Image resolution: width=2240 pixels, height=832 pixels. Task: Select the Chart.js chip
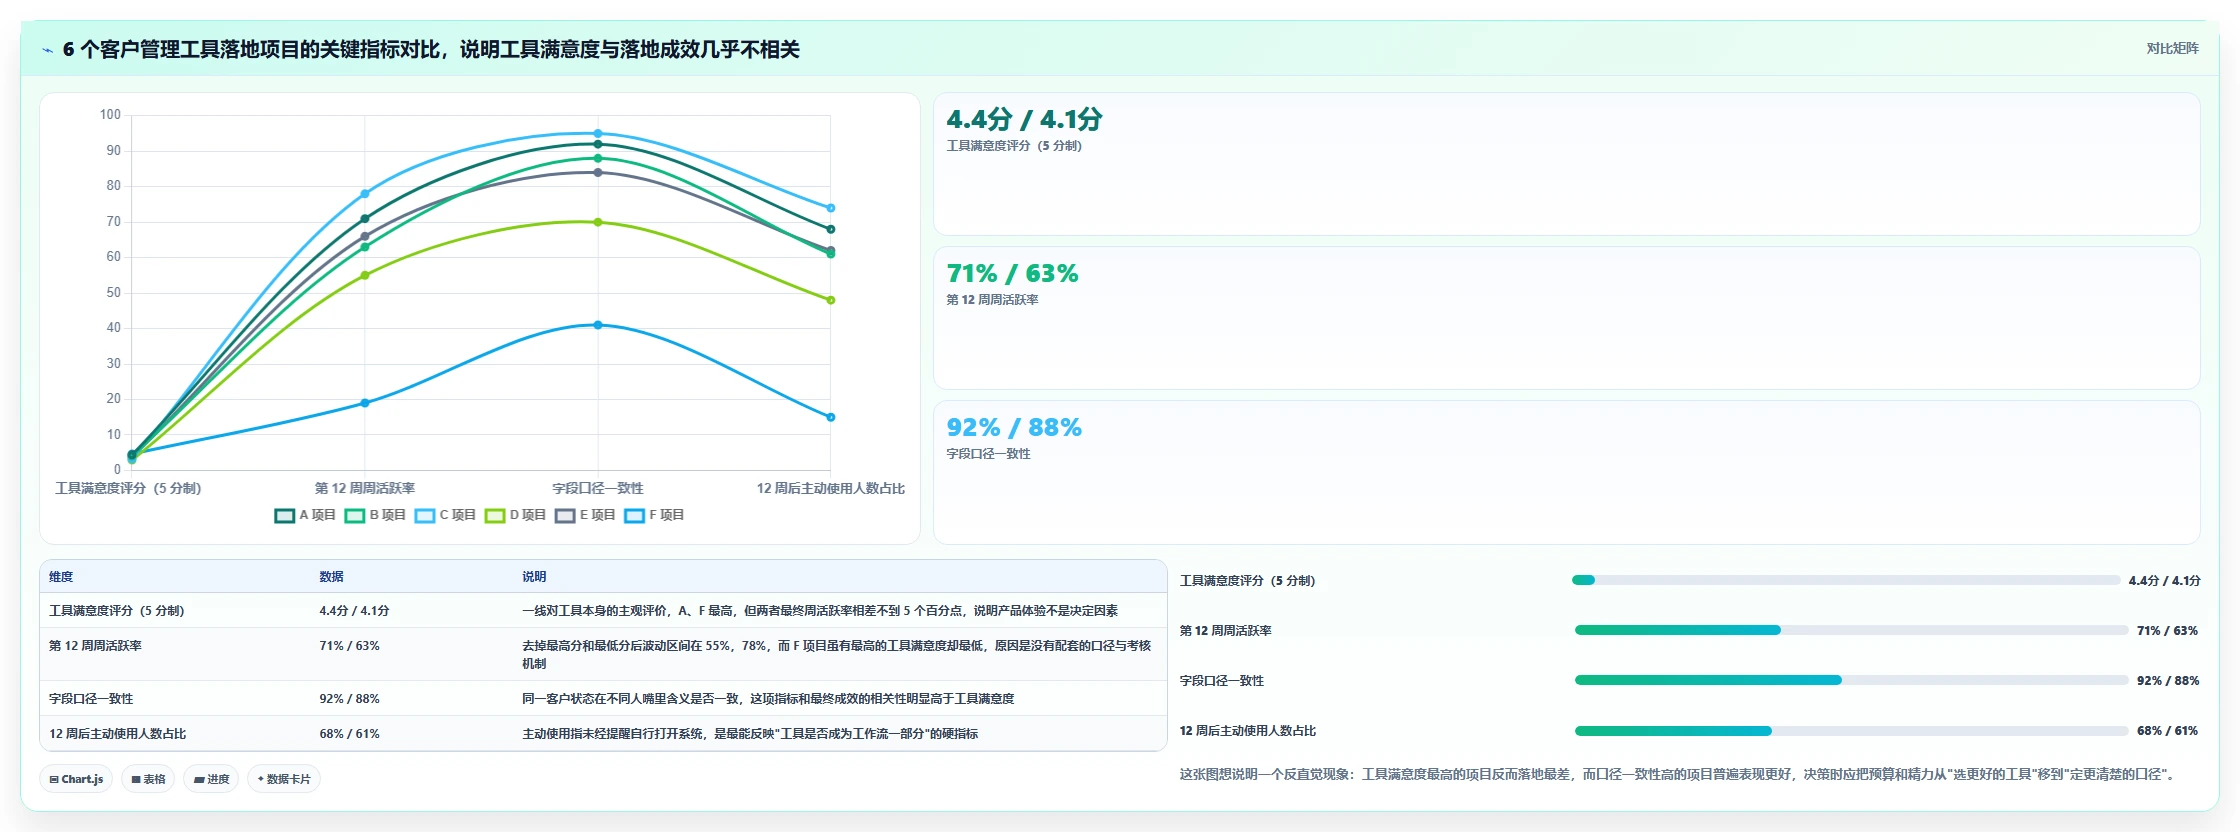(76, 779)
